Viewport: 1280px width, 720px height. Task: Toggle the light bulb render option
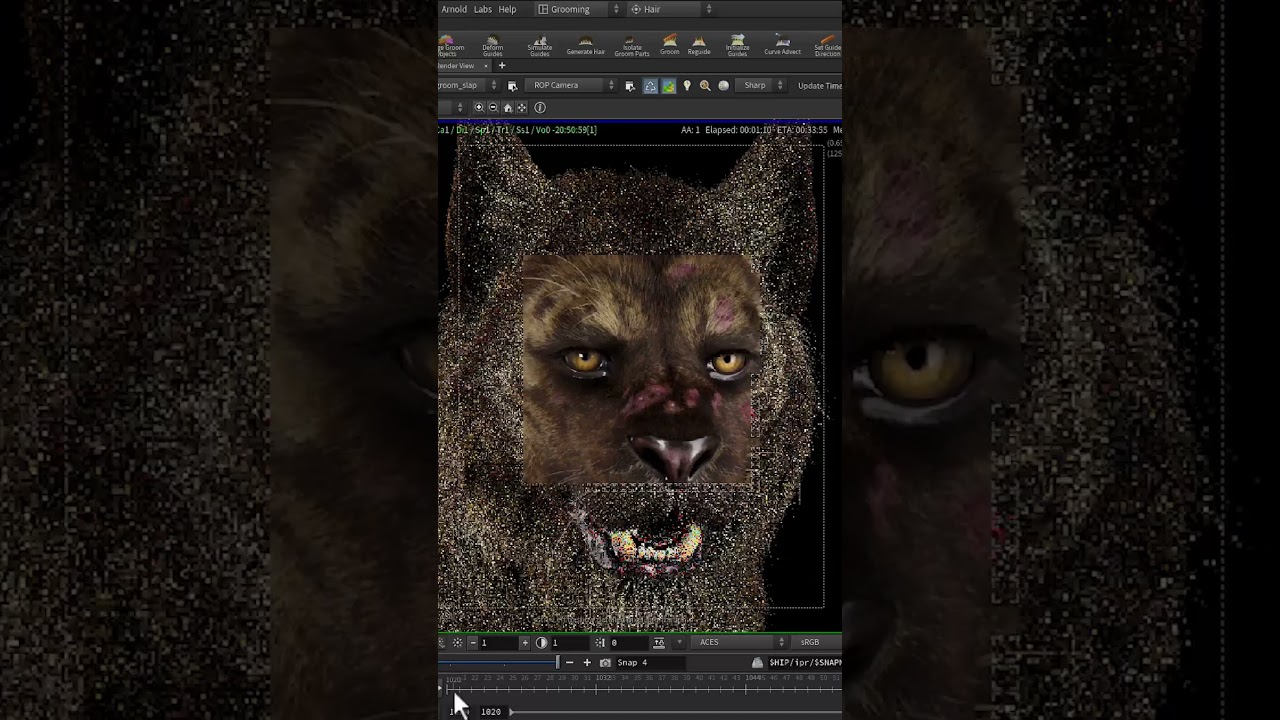point(687,86)
